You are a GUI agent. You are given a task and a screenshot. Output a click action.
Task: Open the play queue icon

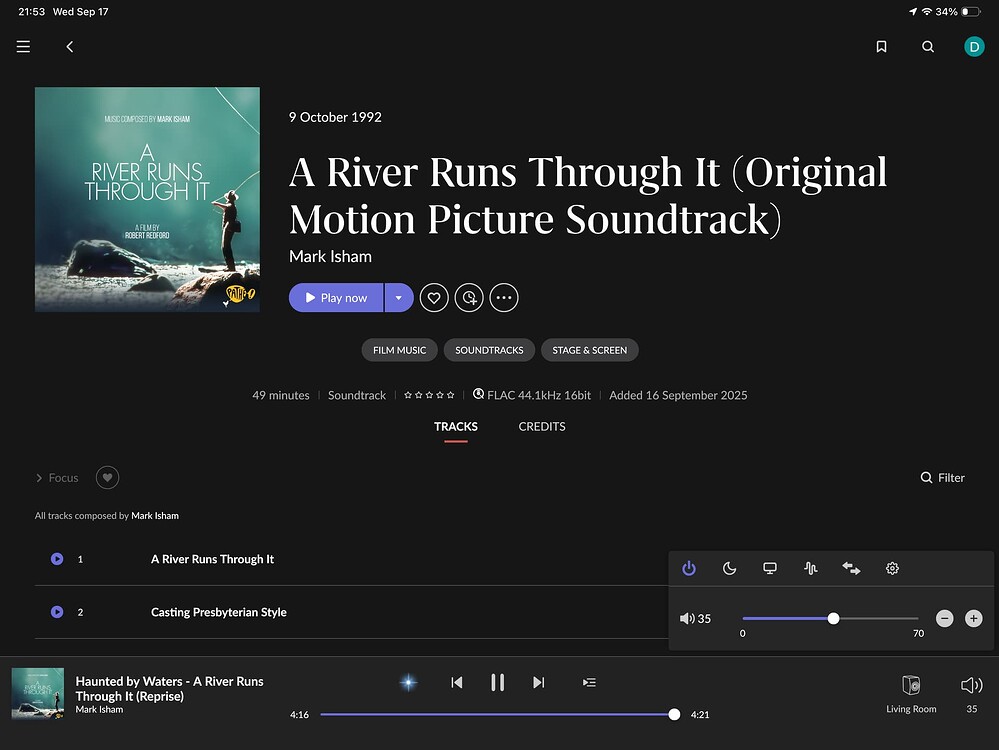pyautogui.click(x=589, y=682)
